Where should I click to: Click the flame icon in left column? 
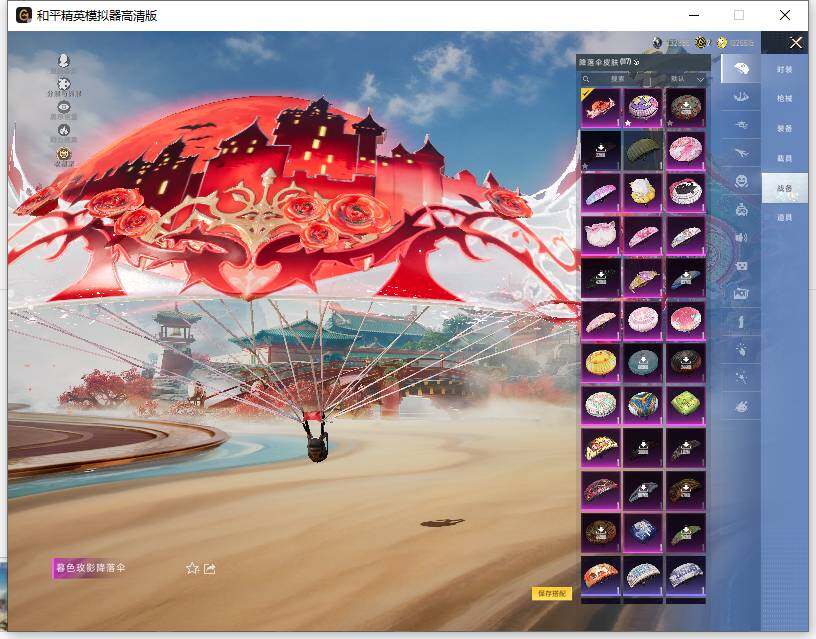coord(63,130)
